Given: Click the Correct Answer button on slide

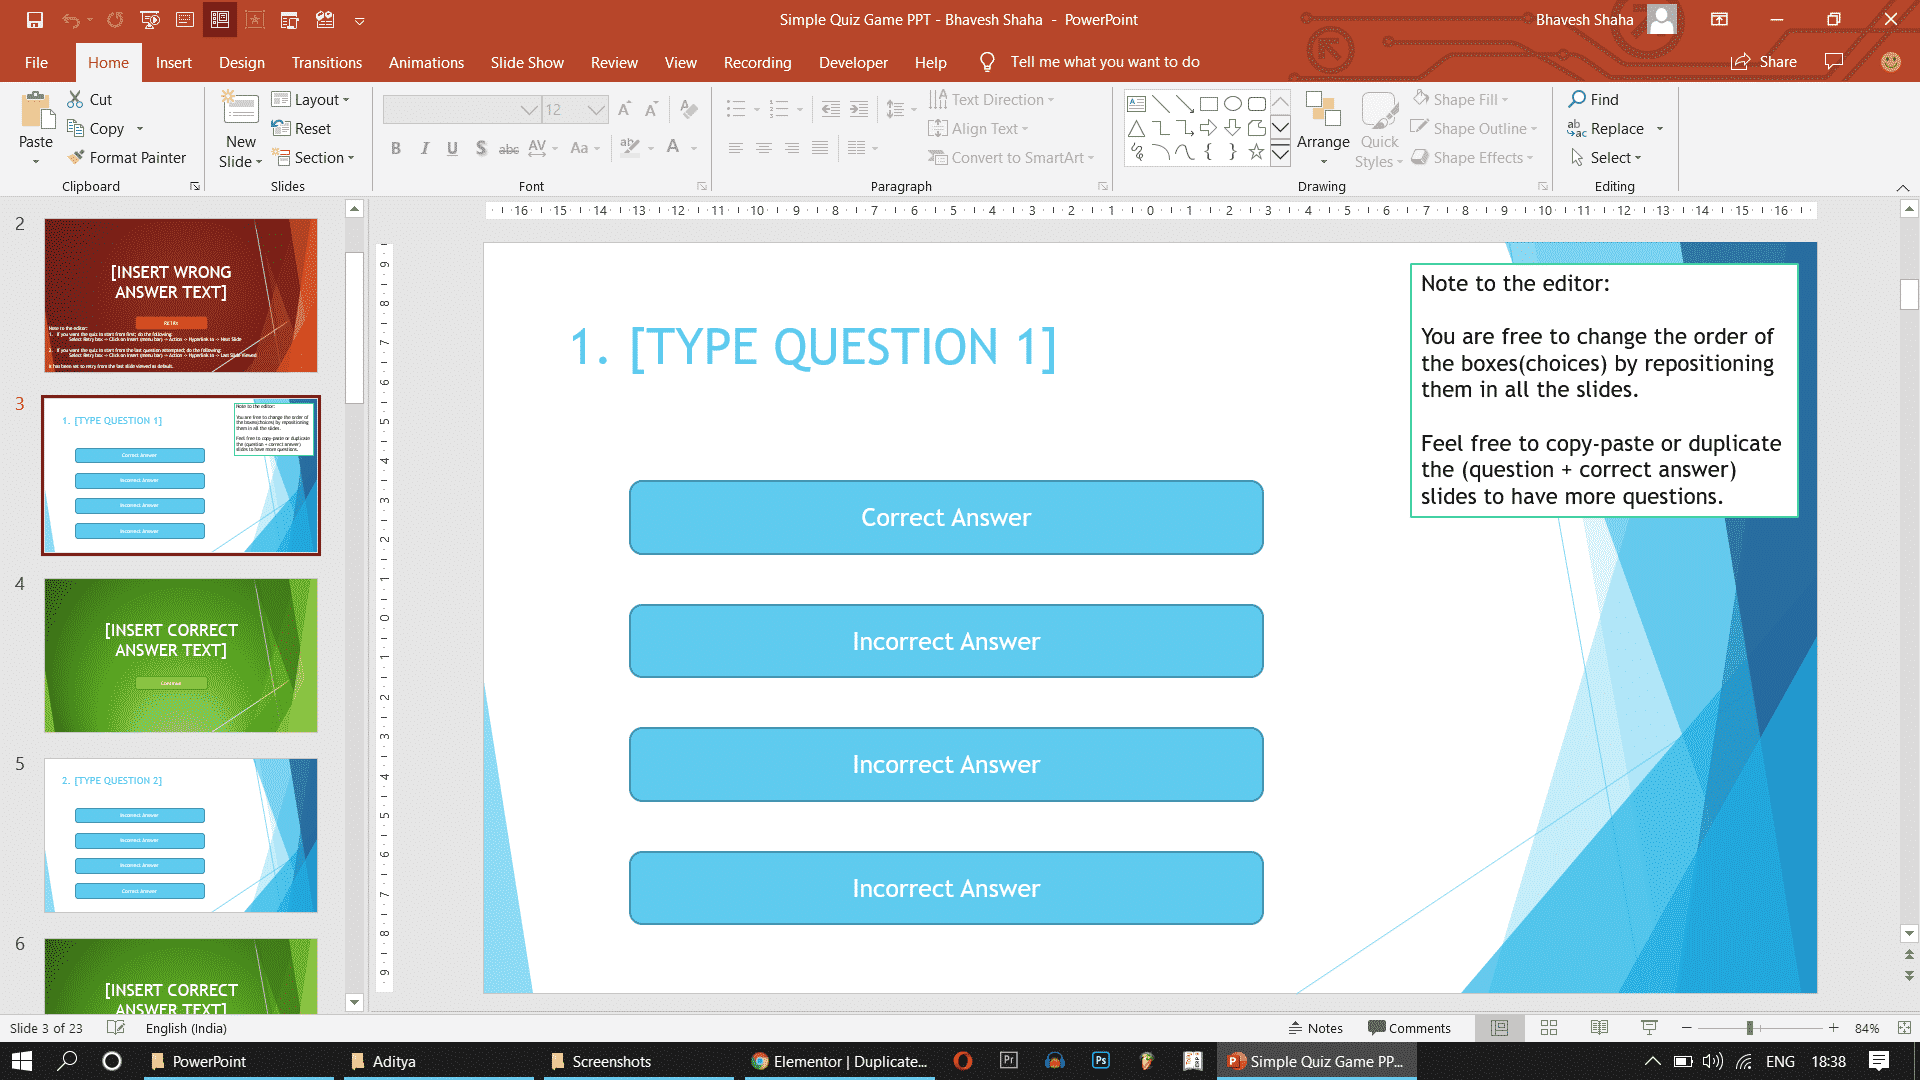Looking at the screenshot, I should pyautogui.click(x=947, y=517).
